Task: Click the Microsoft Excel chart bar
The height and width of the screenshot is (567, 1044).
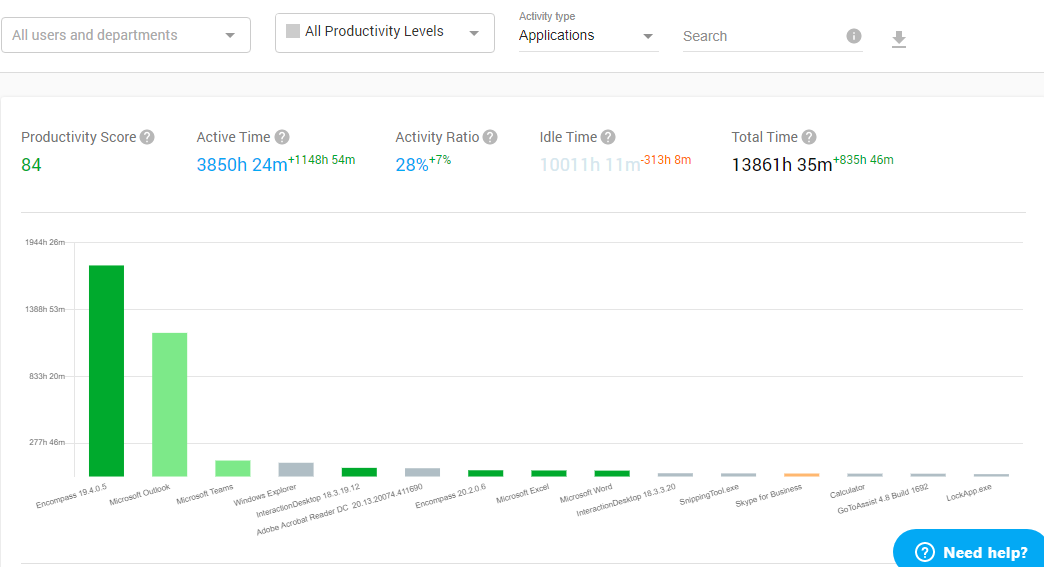Action: (x=548, y=473)
